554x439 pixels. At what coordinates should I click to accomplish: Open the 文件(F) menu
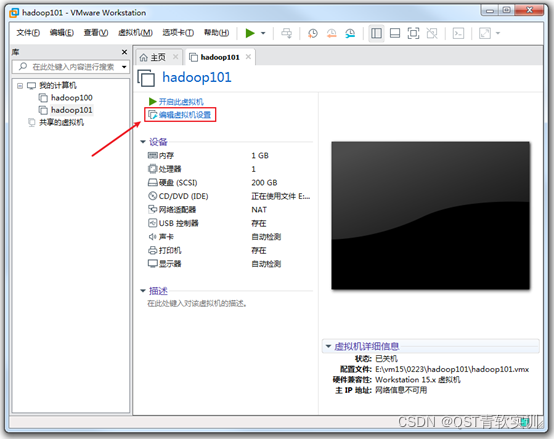click(x=28, y=33)
